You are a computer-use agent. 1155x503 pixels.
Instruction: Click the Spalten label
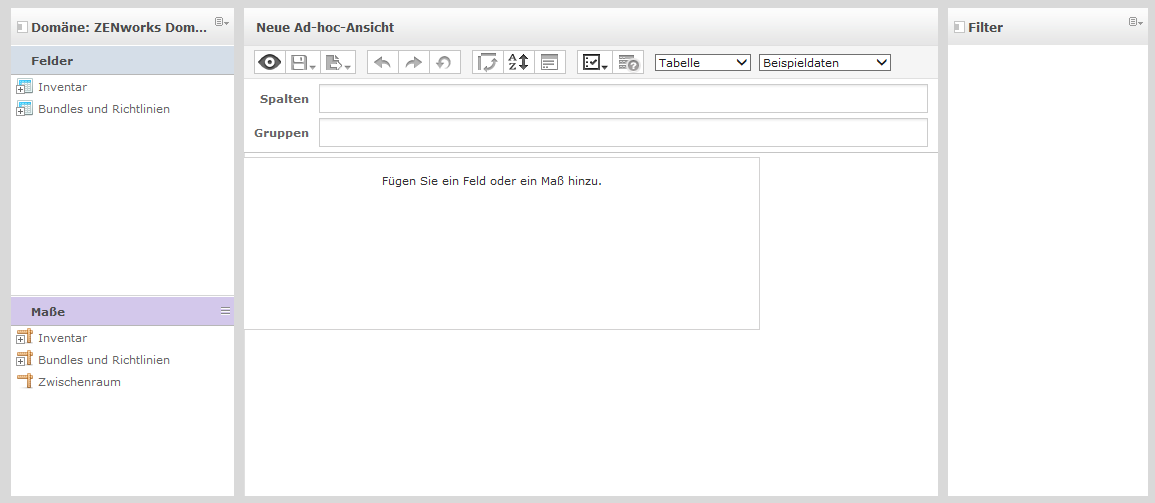point(284,99)
